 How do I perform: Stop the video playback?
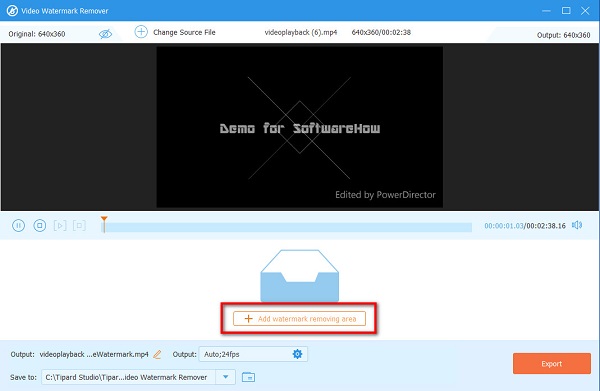tap(40, 225)
